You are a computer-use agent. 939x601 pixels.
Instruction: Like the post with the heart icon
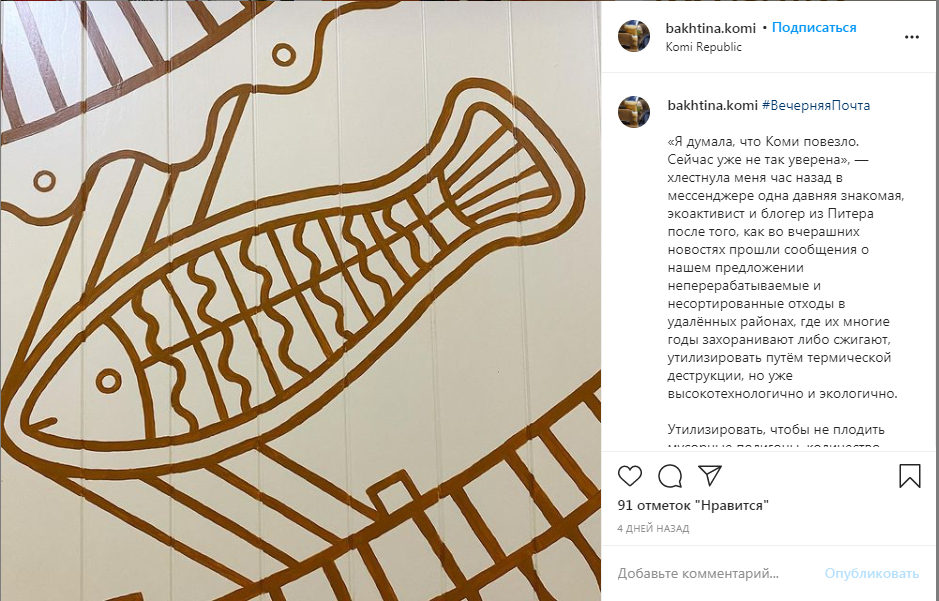[x=629, y=476]
